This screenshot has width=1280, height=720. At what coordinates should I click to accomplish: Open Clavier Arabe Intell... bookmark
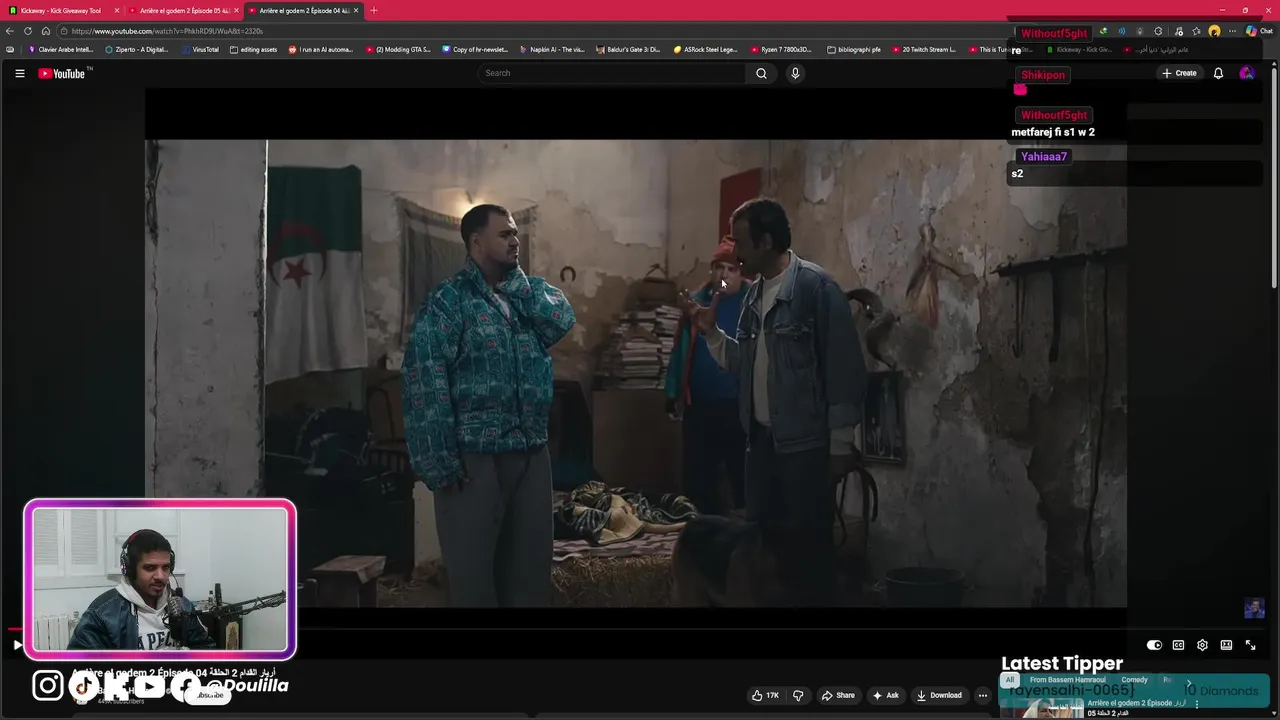point(62,49)
